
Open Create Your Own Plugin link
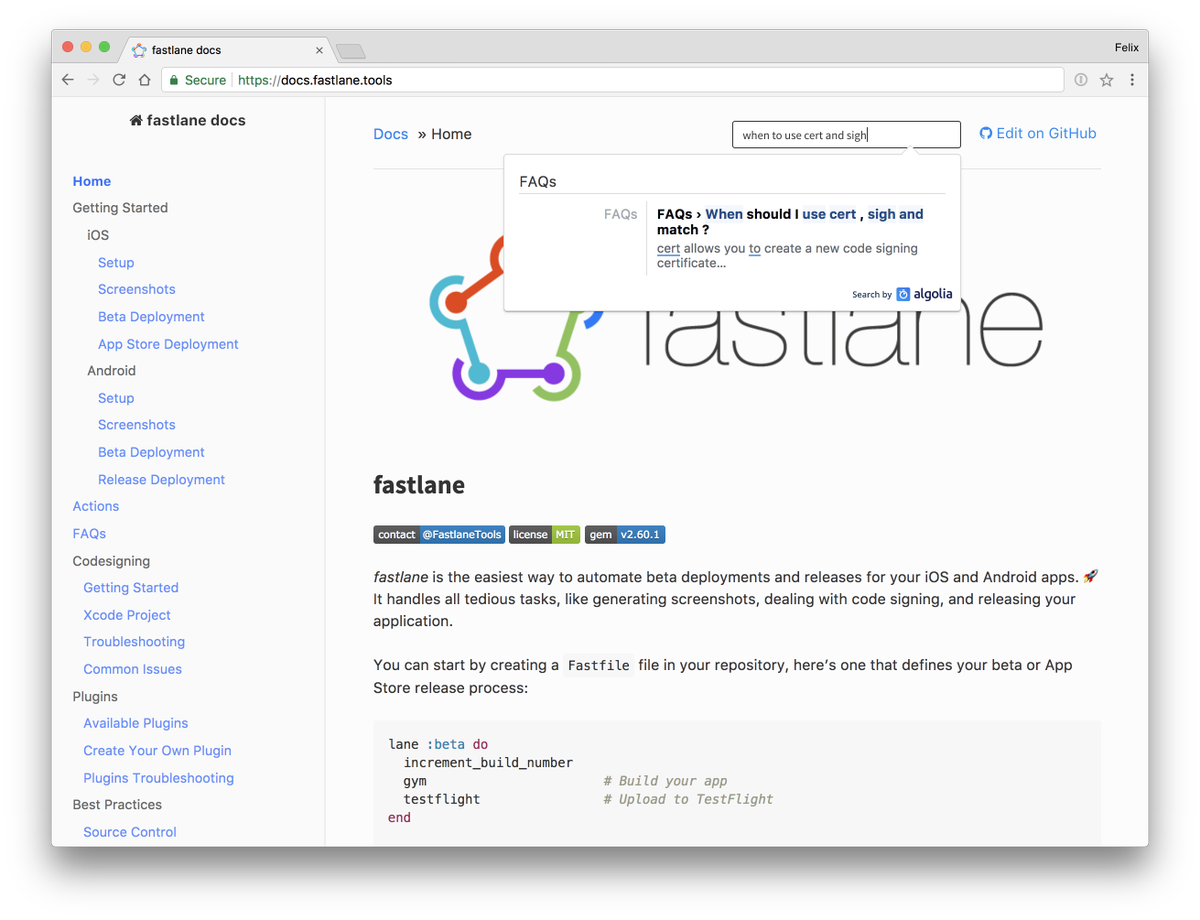tap(157, 751)
